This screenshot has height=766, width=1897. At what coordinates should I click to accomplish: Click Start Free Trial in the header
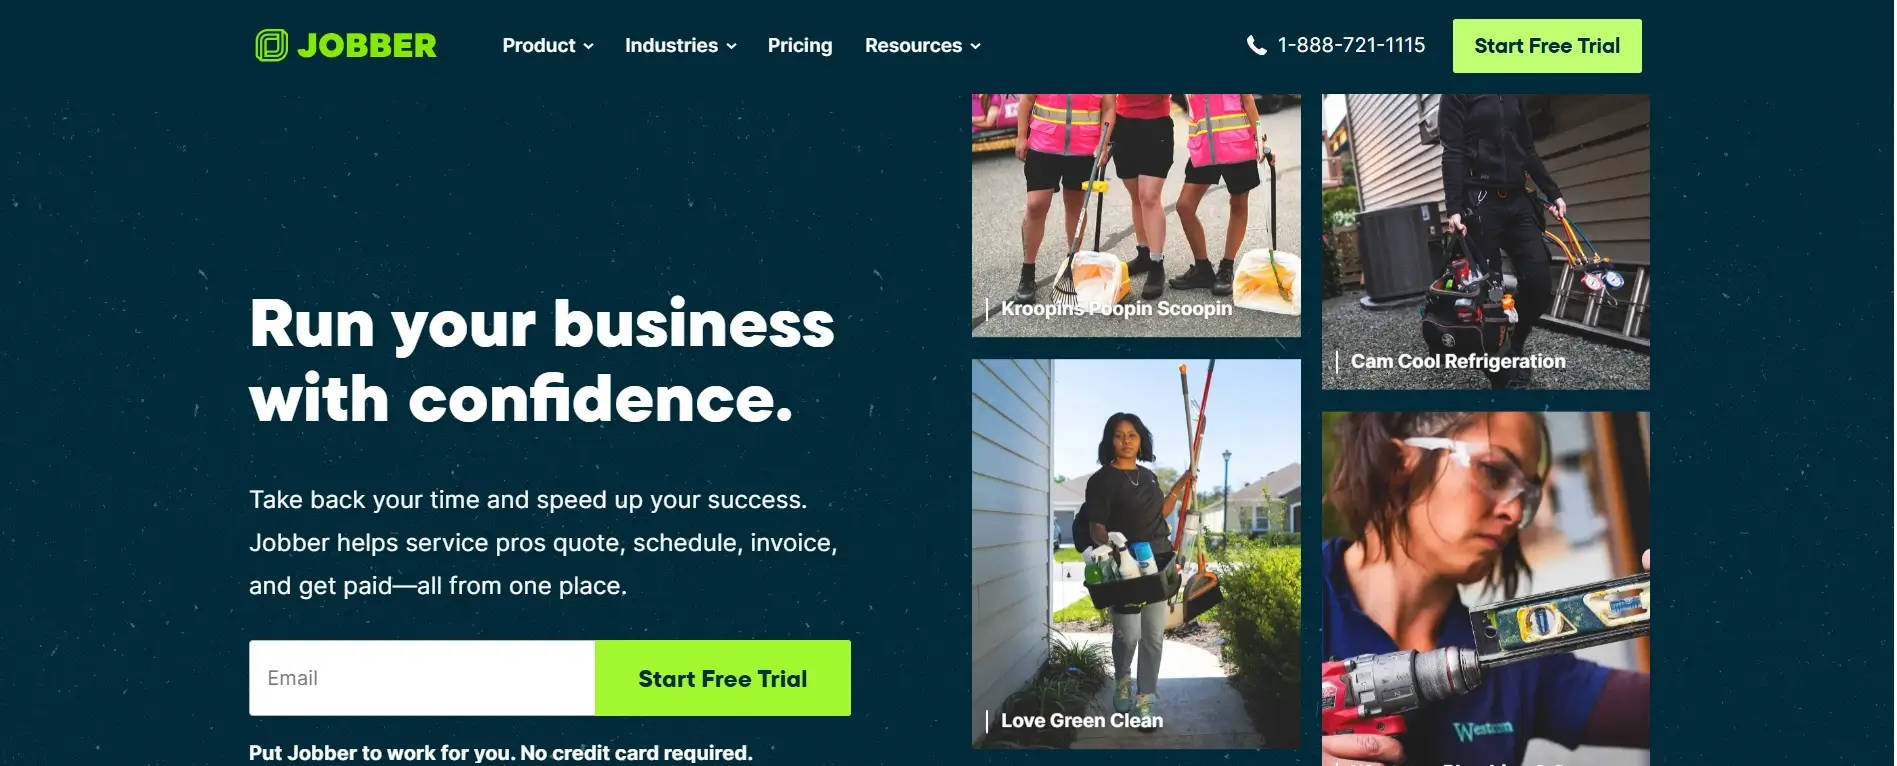coord(1547,46)
